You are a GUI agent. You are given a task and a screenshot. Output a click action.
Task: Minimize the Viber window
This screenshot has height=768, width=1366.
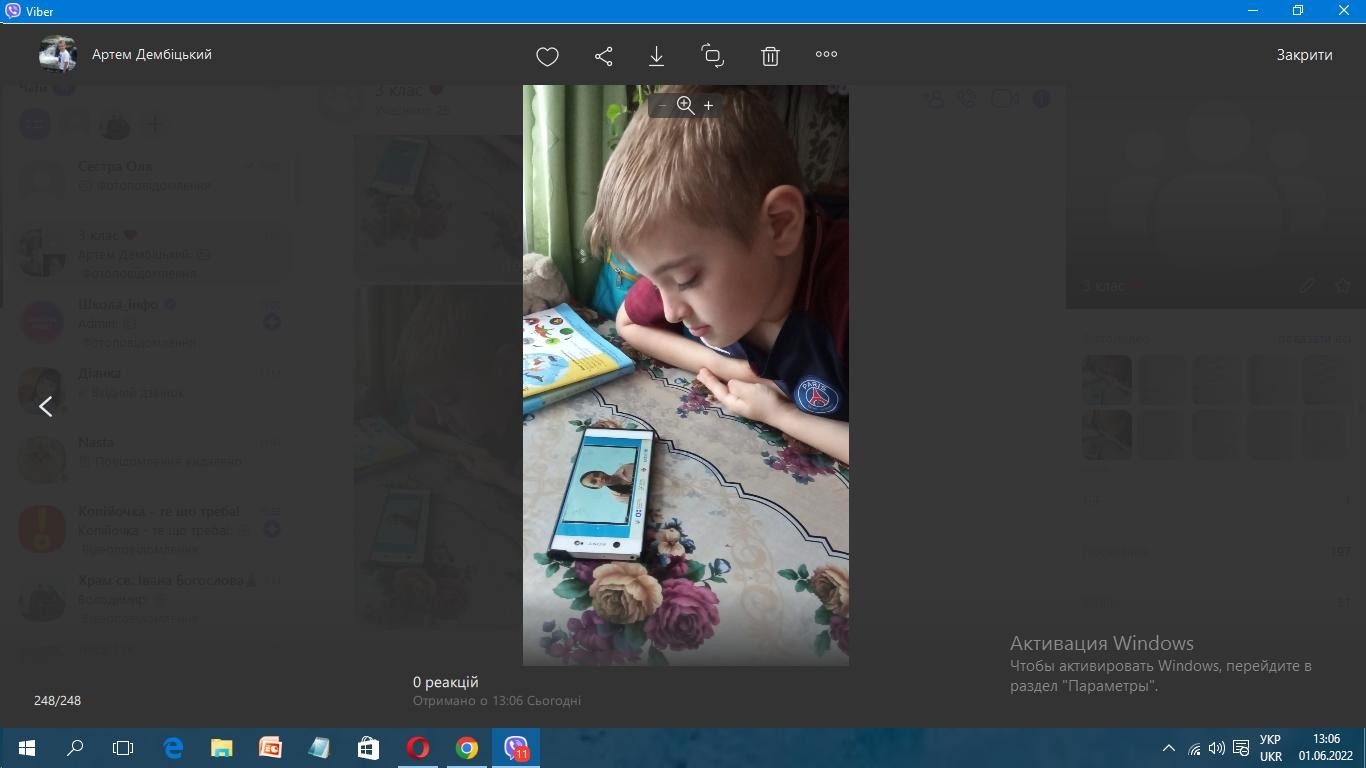(1253, 10)
